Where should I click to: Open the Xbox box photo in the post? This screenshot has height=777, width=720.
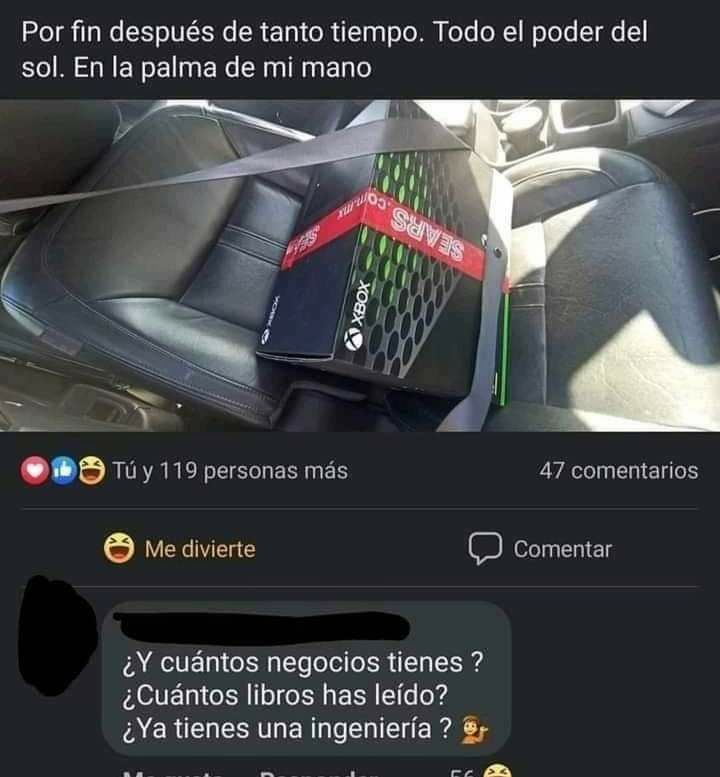360,266
